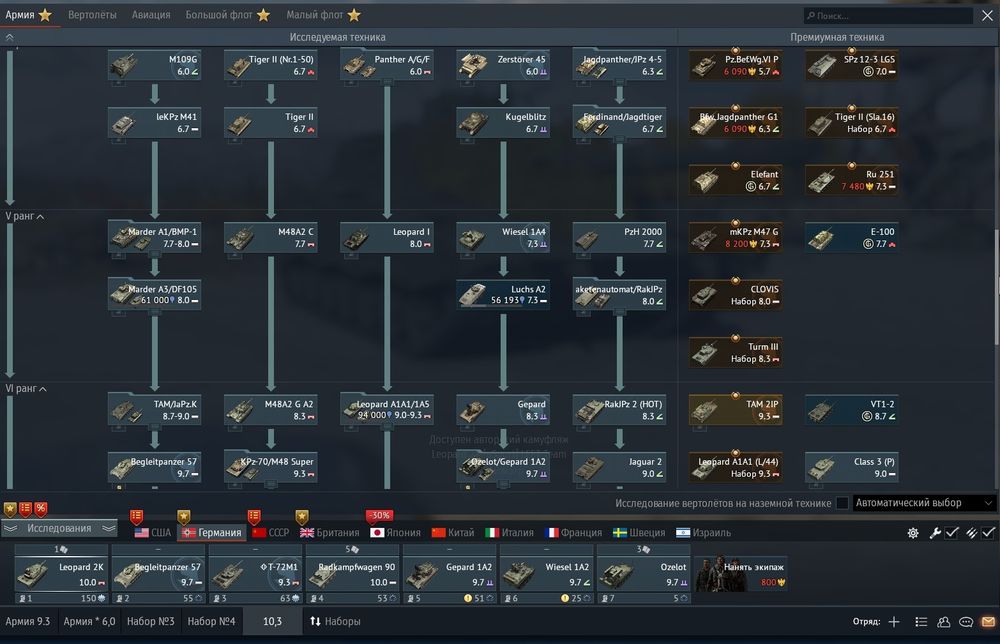Select Begleitpanzer 57 crew slot 2
Viewport: 1000px width, 644px height.
pyautogui.click(x=159, y=573)
